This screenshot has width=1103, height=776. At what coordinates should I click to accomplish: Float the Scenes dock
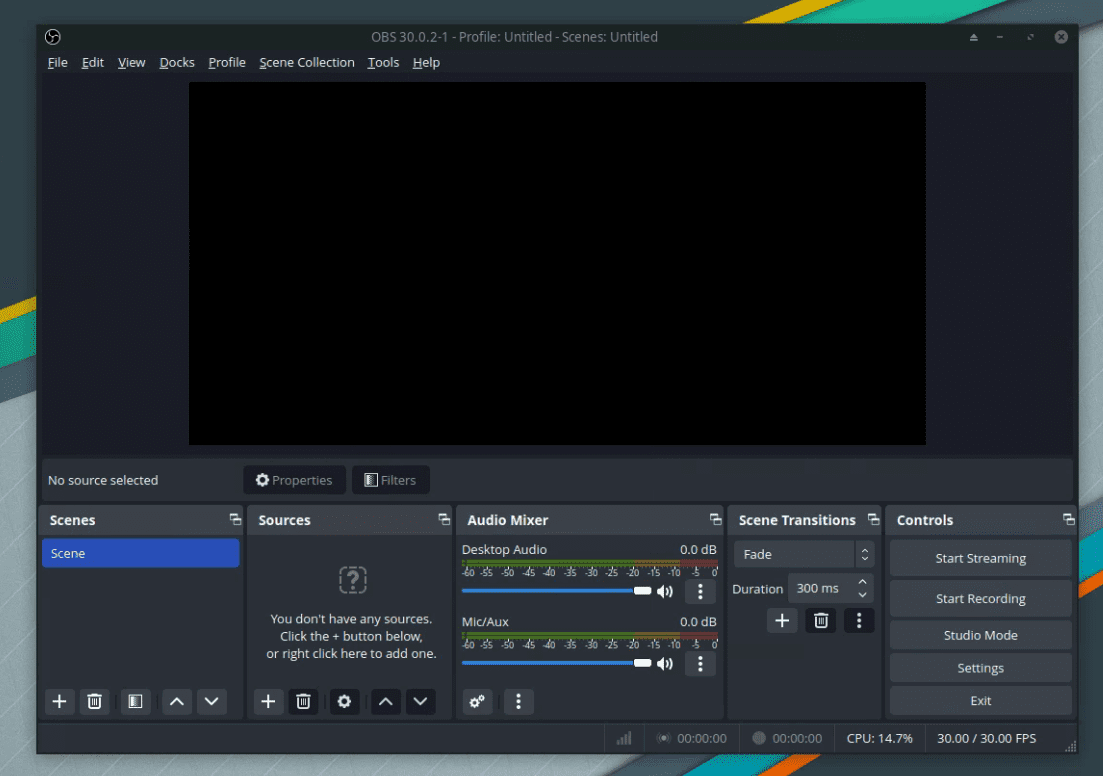pyautogui.click(x=235, y=519)
